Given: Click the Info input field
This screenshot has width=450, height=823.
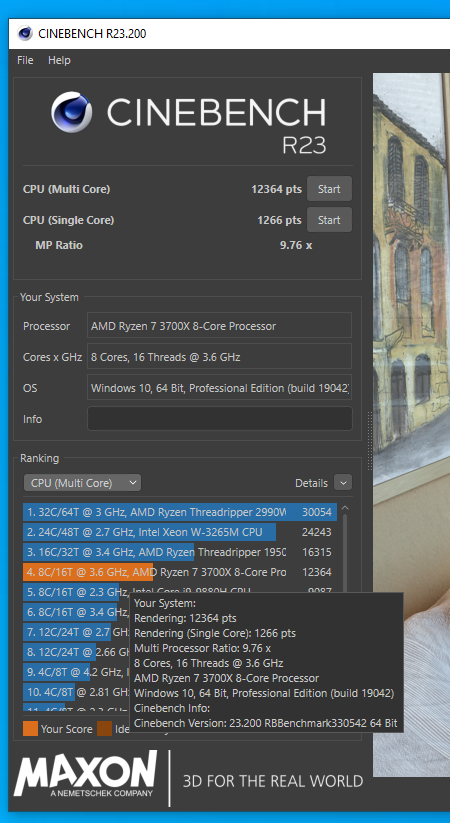Looking at the screenshot, I should (219, 419).
